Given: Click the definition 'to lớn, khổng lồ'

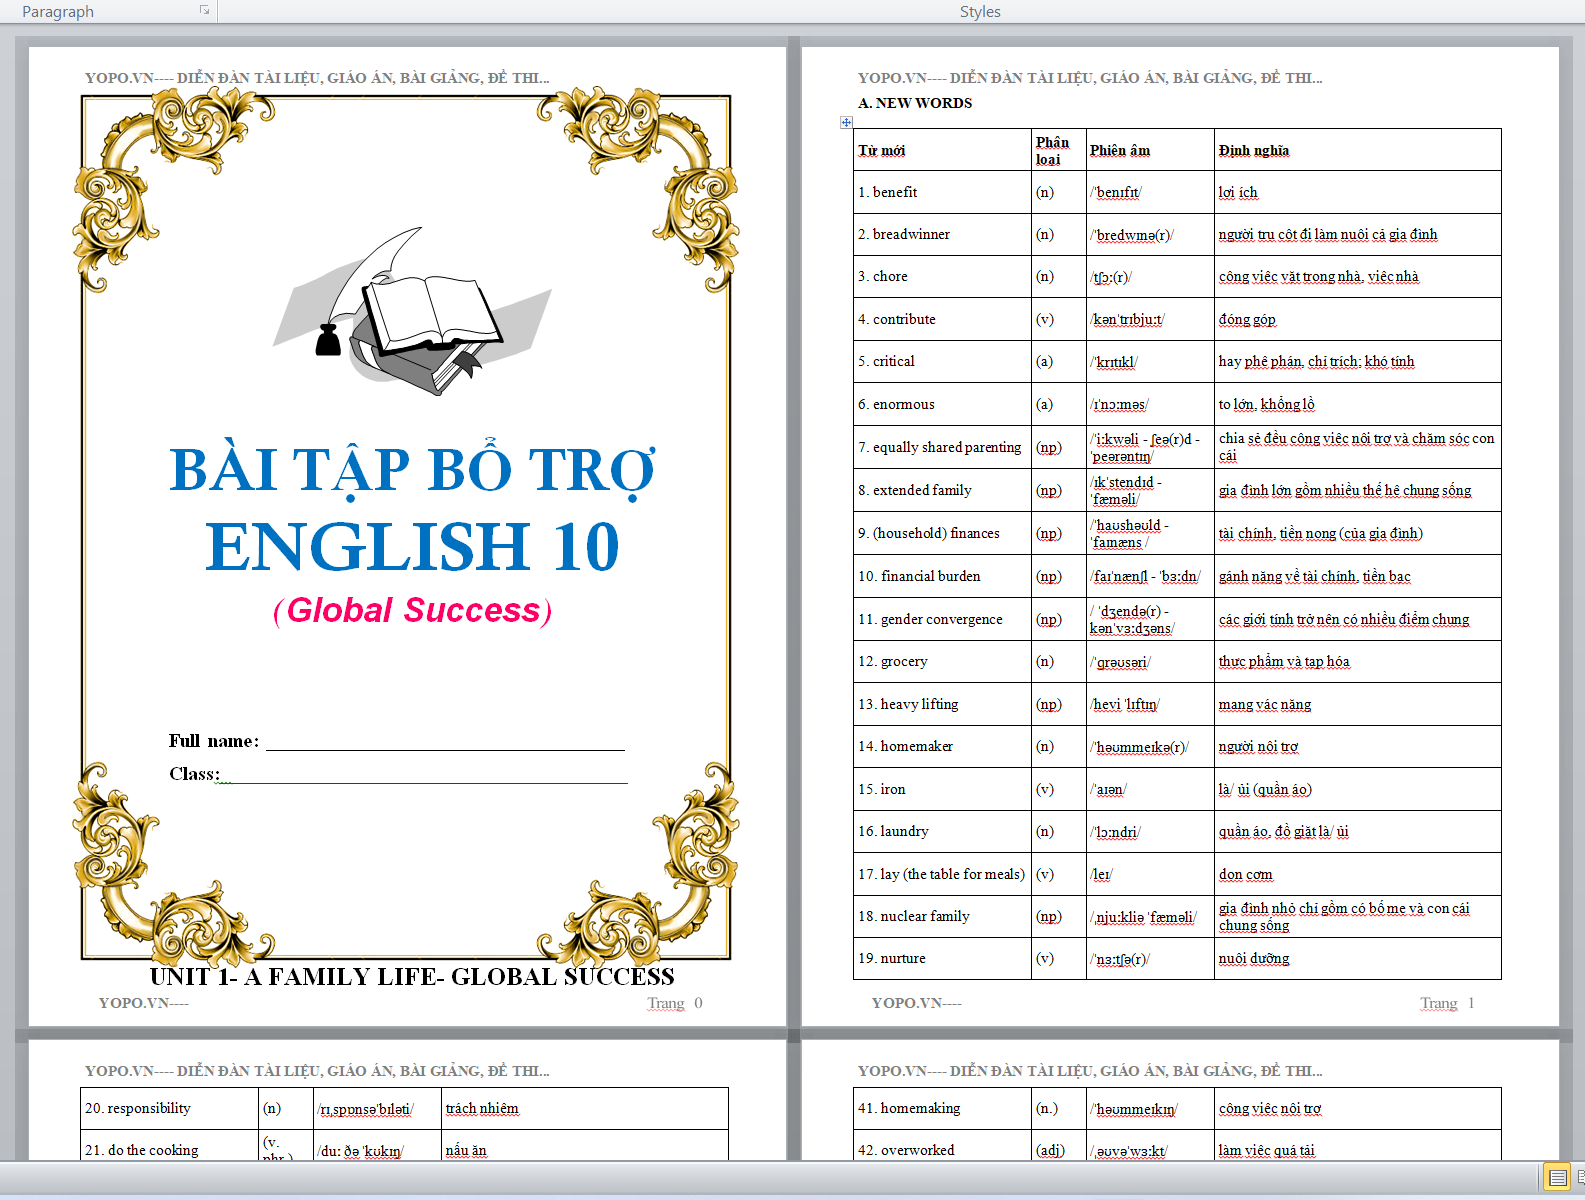Looking at the screenshot, I should [x=1267, y=404].
